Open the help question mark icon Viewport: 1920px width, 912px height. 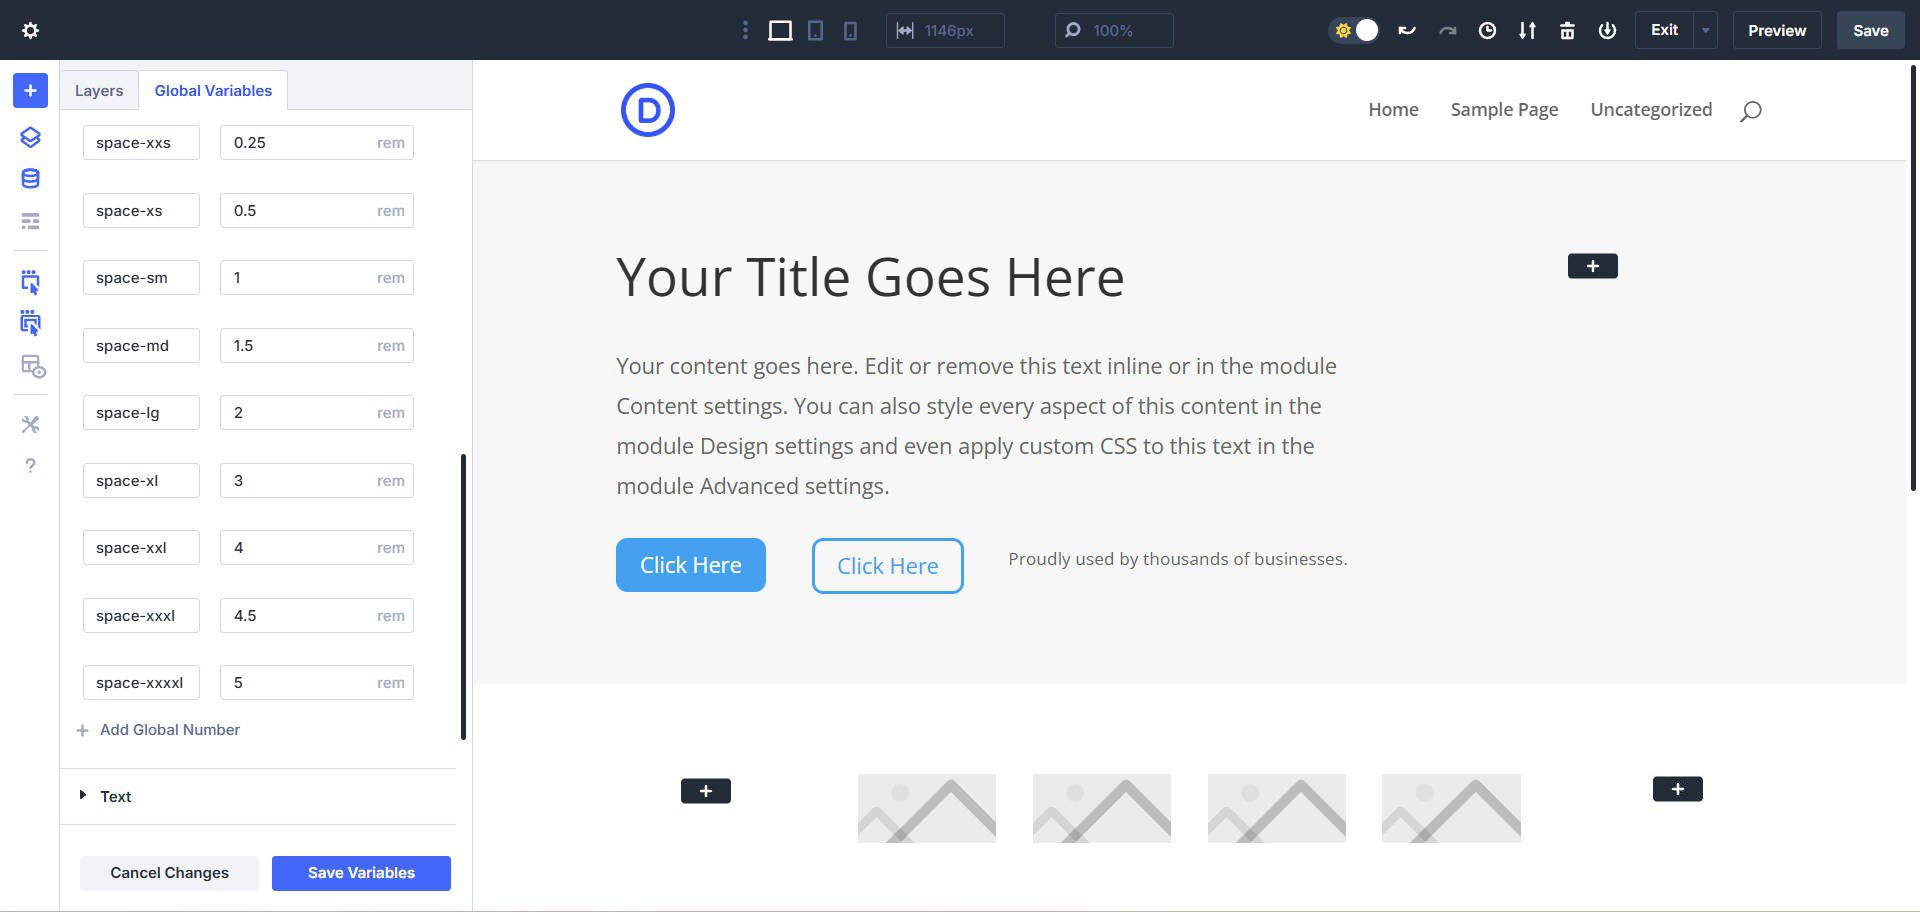click(x=30, y=466)
